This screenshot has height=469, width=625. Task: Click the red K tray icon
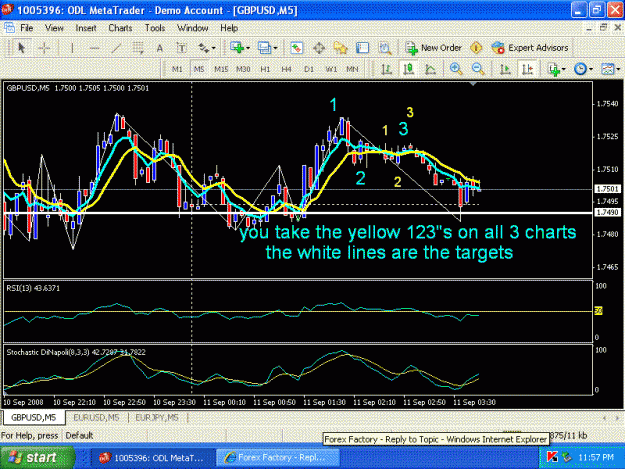(x=552, y=457)
